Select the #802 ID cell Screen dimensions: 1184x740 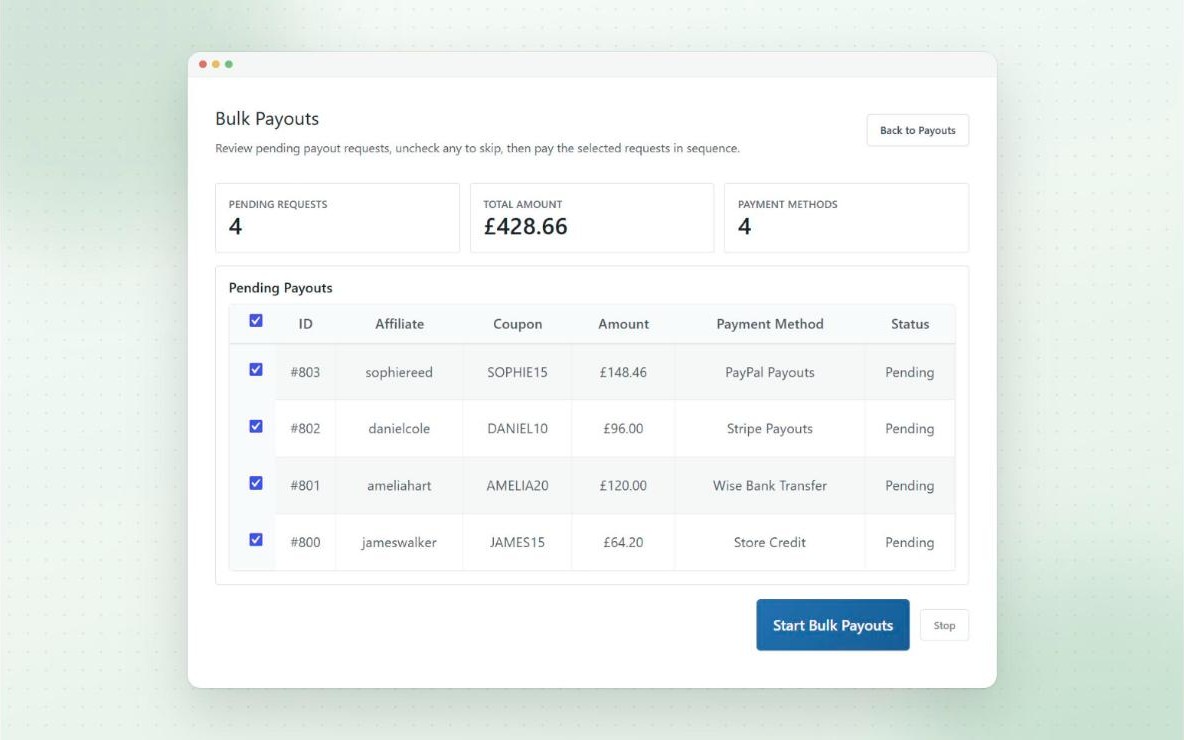tap(305, 428)
